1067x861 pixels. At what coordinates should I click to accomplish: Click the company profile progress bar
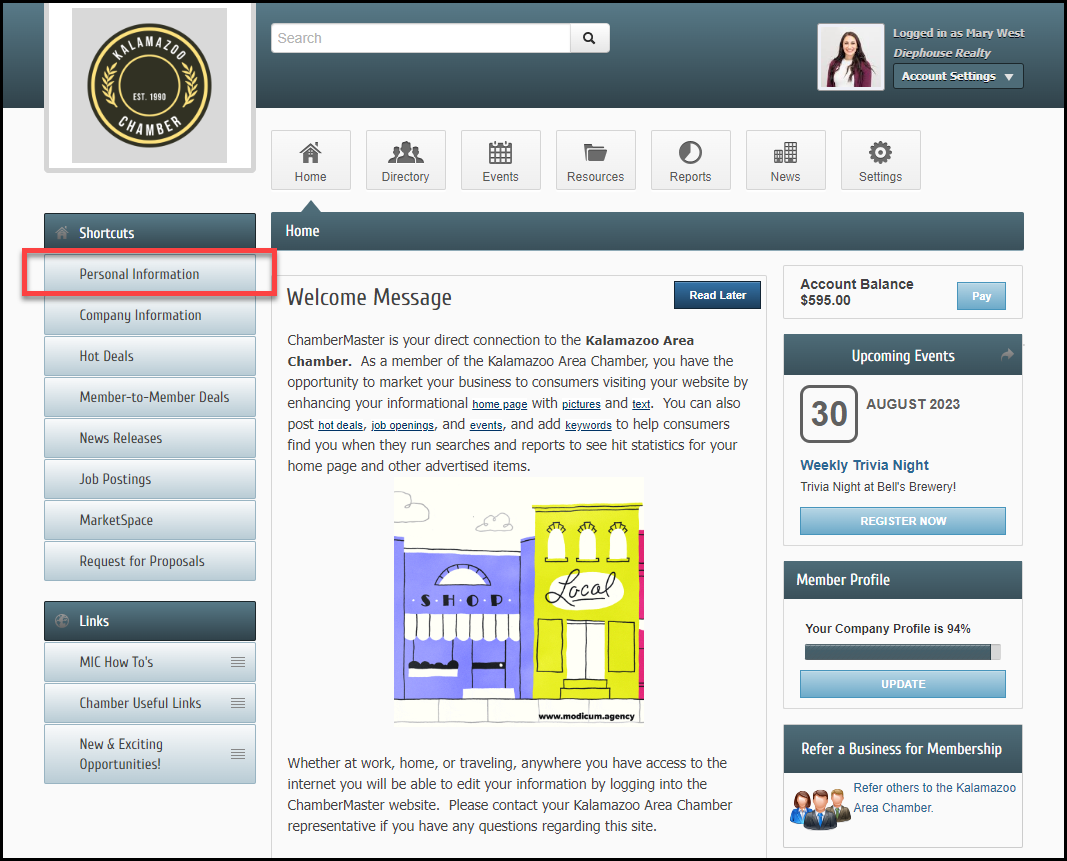(x=902, y=652)
